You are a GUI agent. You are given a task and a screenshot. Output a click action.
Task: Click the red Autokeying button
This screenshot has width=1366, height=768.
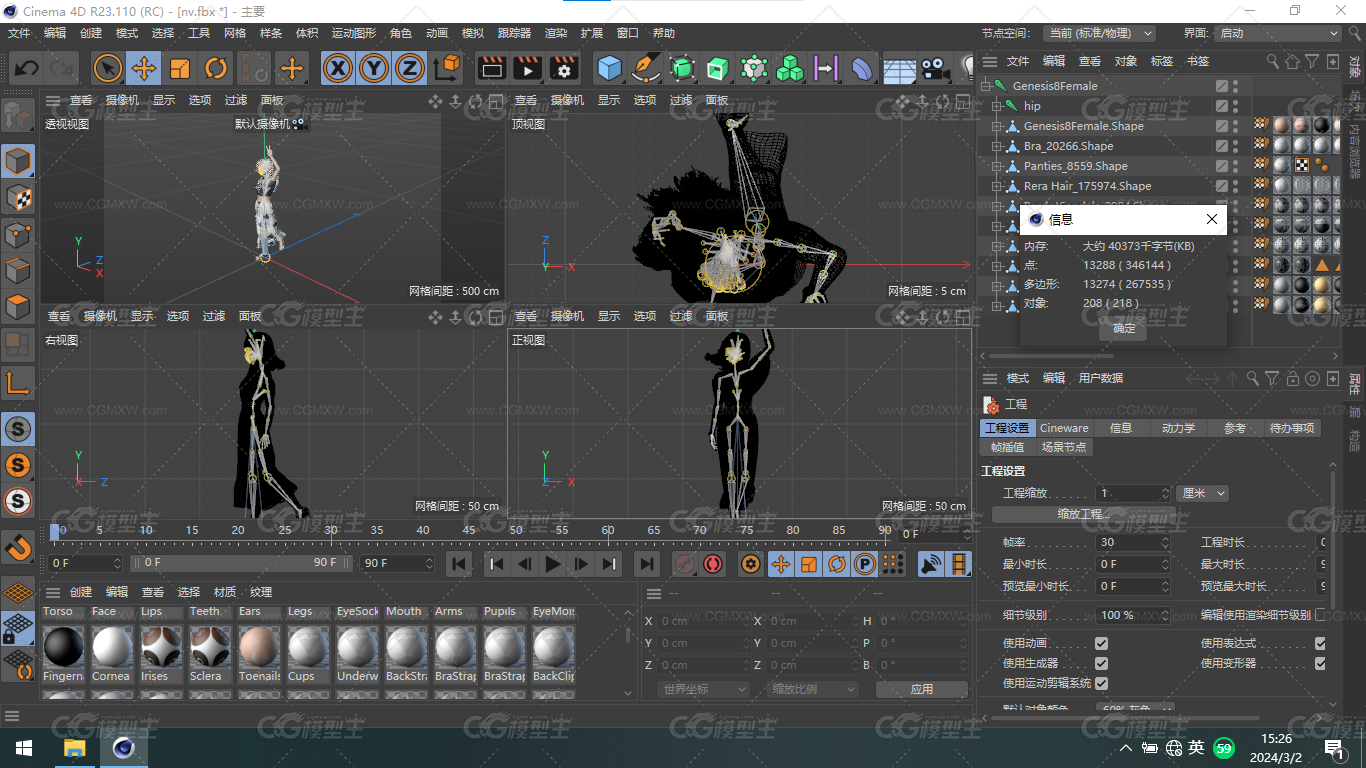(x=713, y=564)
